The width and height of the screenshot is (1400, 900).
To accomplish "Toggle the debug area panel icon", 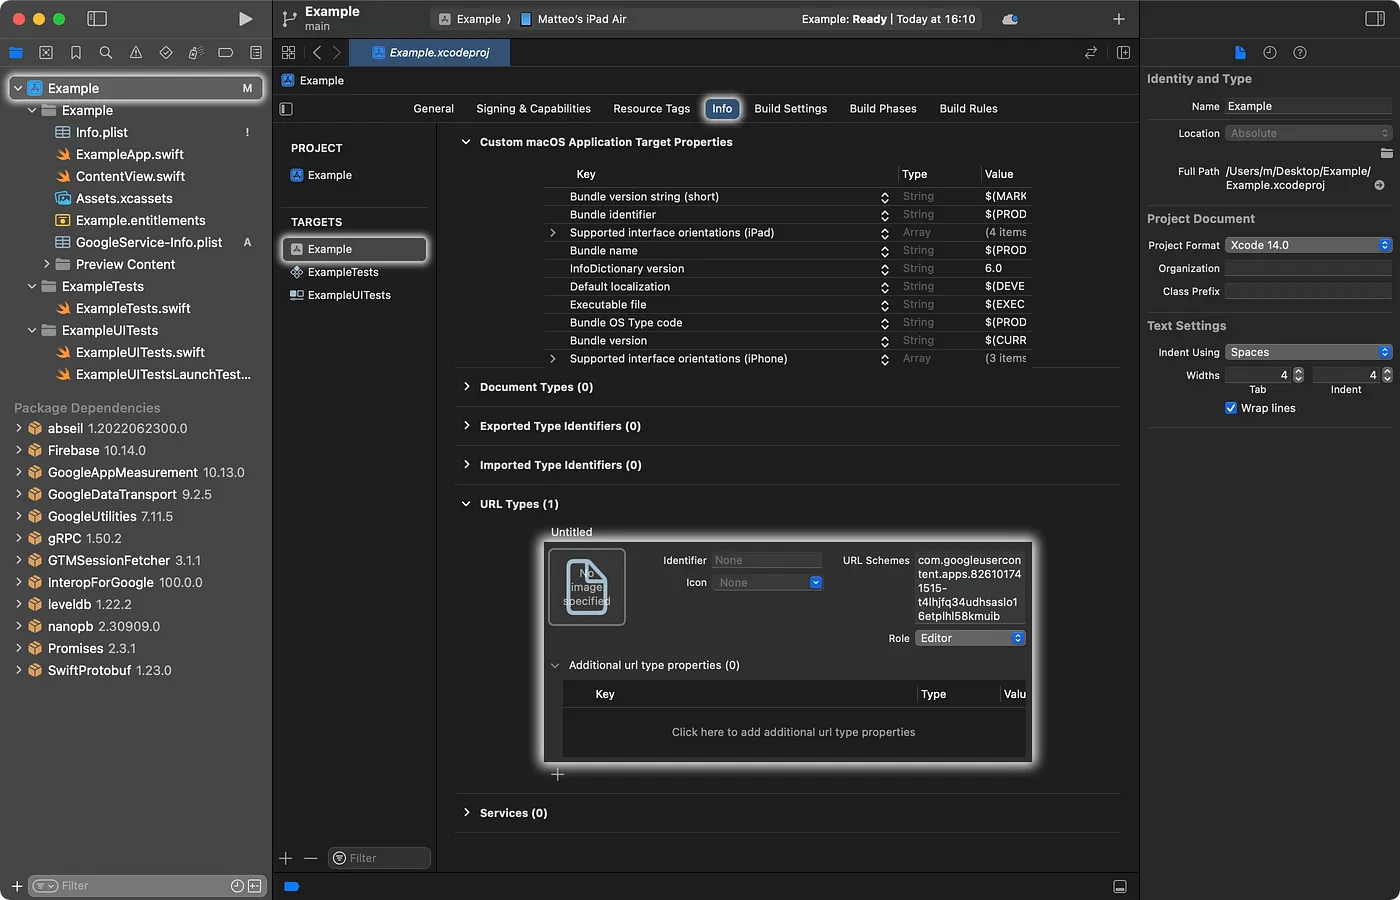I will 1120,886.
